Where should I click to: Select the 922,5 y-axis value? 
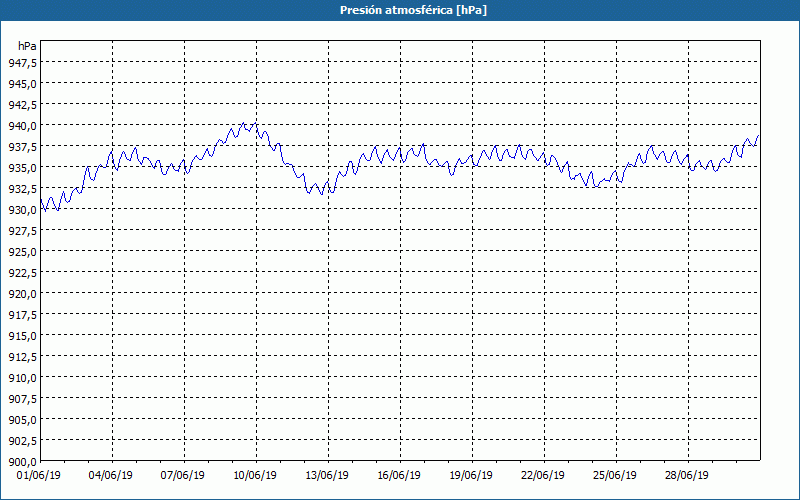click(22, 273)
